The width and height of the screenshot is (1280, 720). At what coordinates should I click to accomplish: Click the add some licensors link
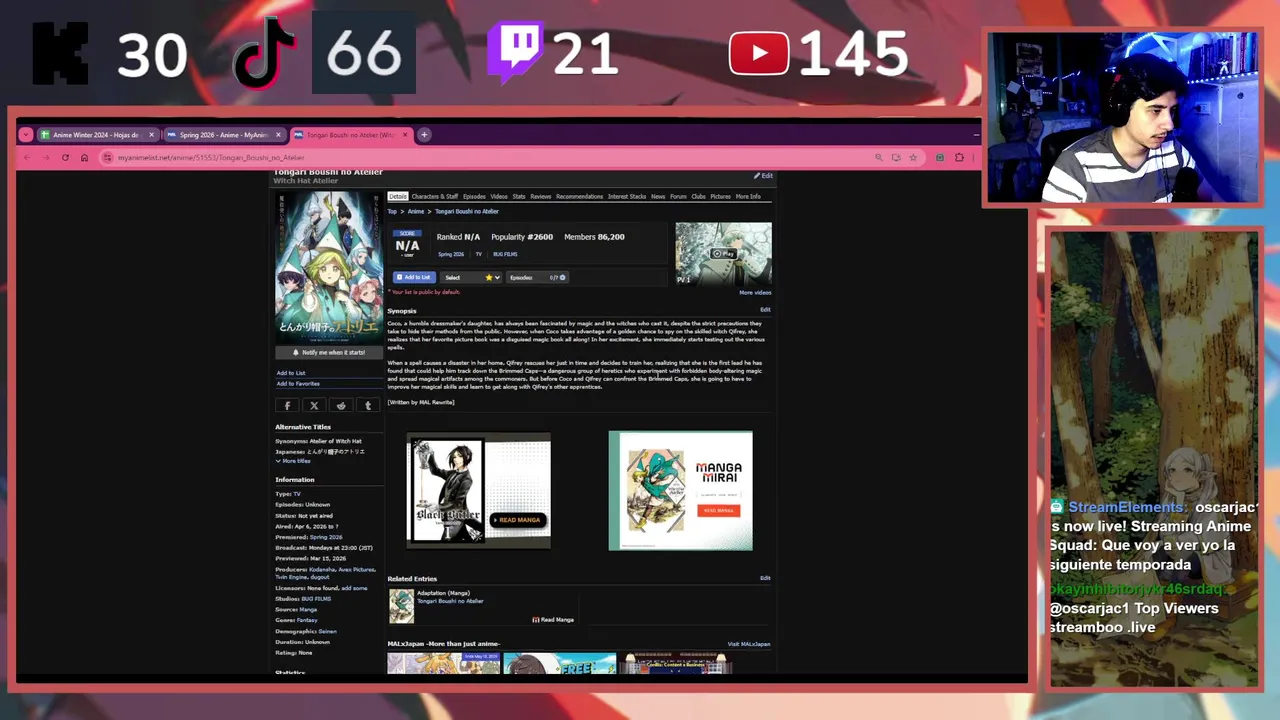354,588
